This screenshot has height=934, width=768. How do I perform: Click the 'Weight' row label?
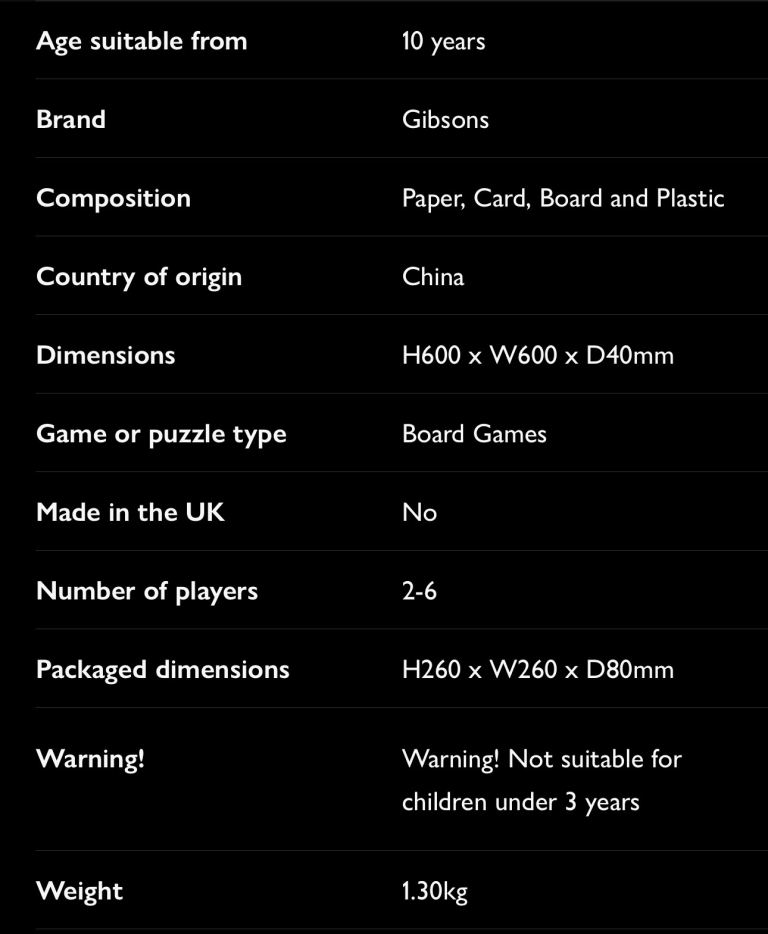pyautogui.click(x=79, y=891)
